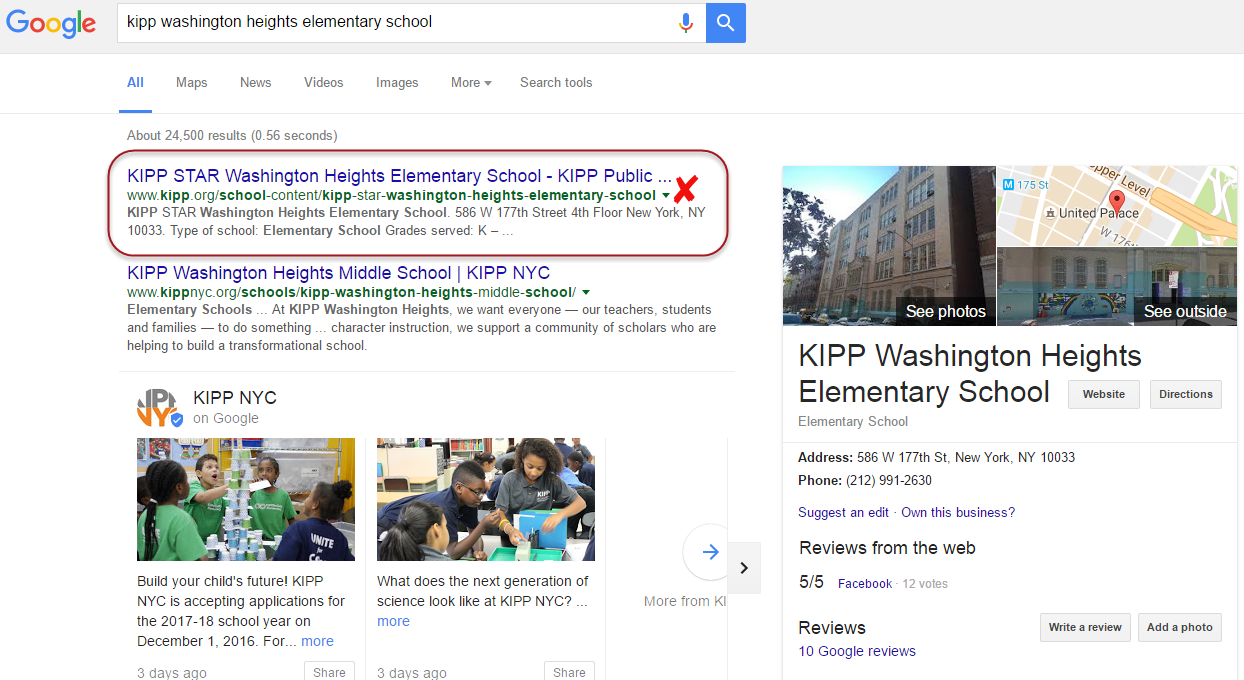This screenshot has width=1244, height=680.
Task: Expand the cached options arrow for kipp.org result
Action: pos(666,195)
